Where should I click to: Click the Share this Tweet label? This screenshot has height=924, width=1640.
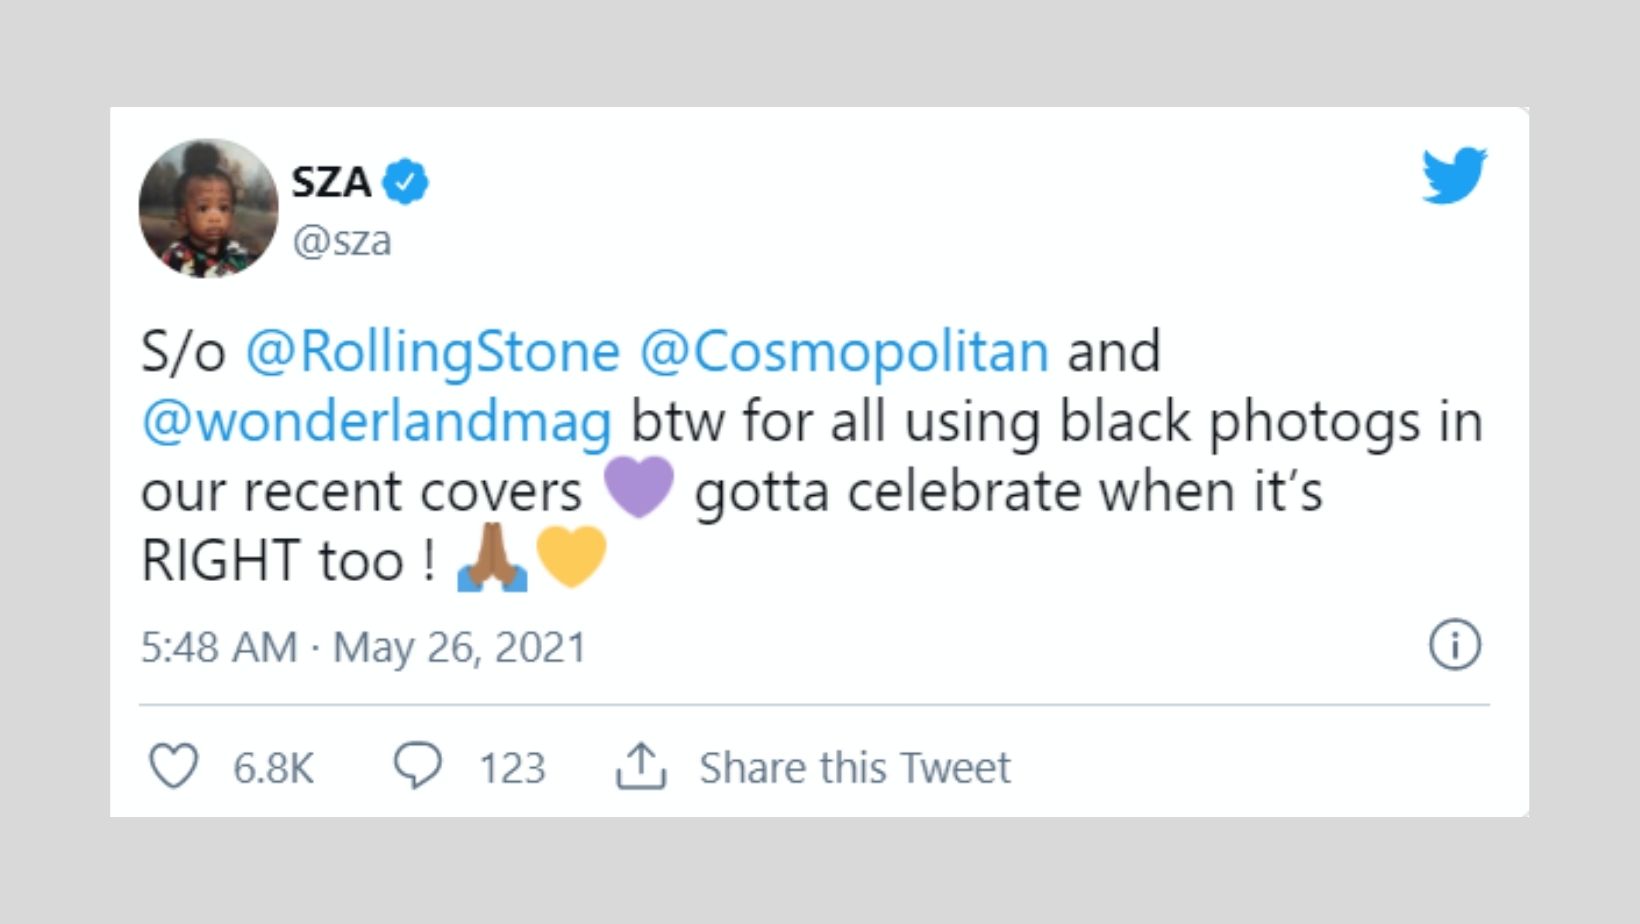point(855,768)
